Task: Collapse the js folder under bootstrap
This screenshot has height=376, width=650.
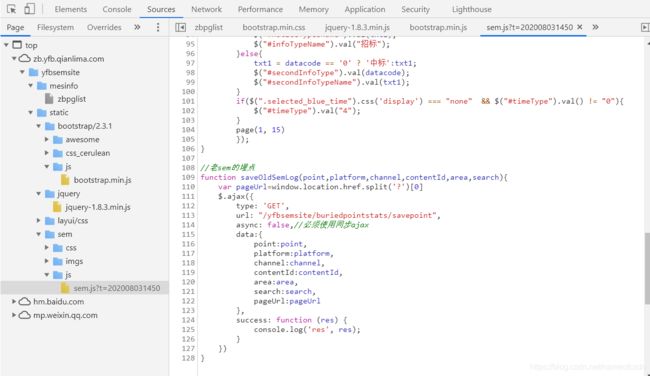Action: click(47, 166)
